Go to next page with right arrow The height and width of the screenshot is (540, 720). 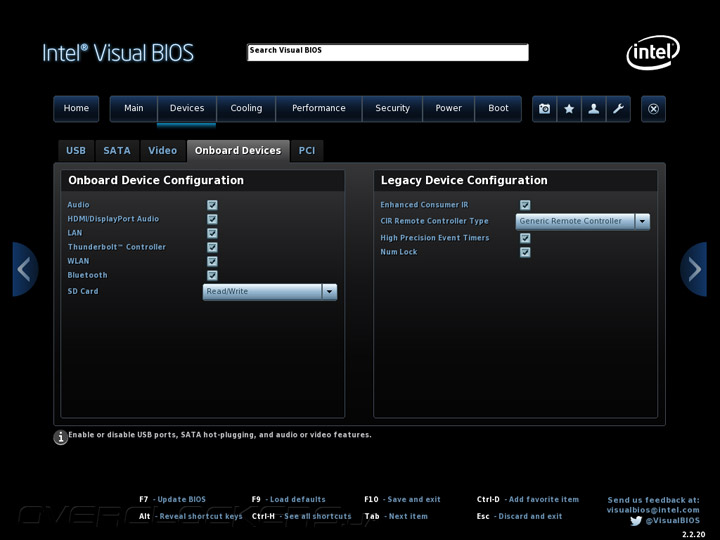(x=694, y=269)
